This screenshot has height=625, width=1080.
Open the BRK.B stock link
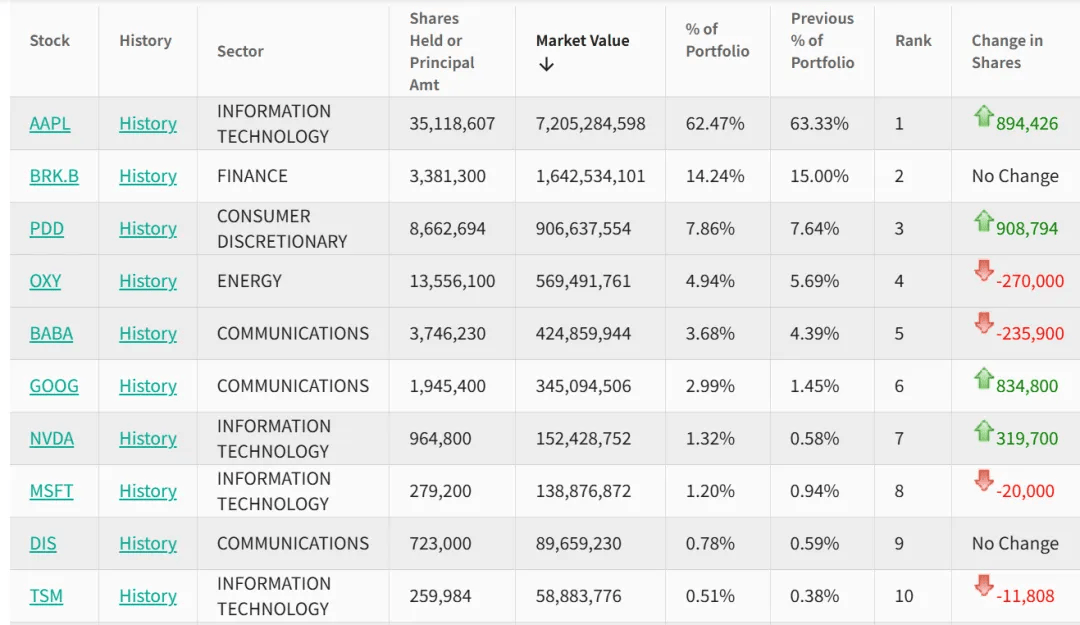54,176
